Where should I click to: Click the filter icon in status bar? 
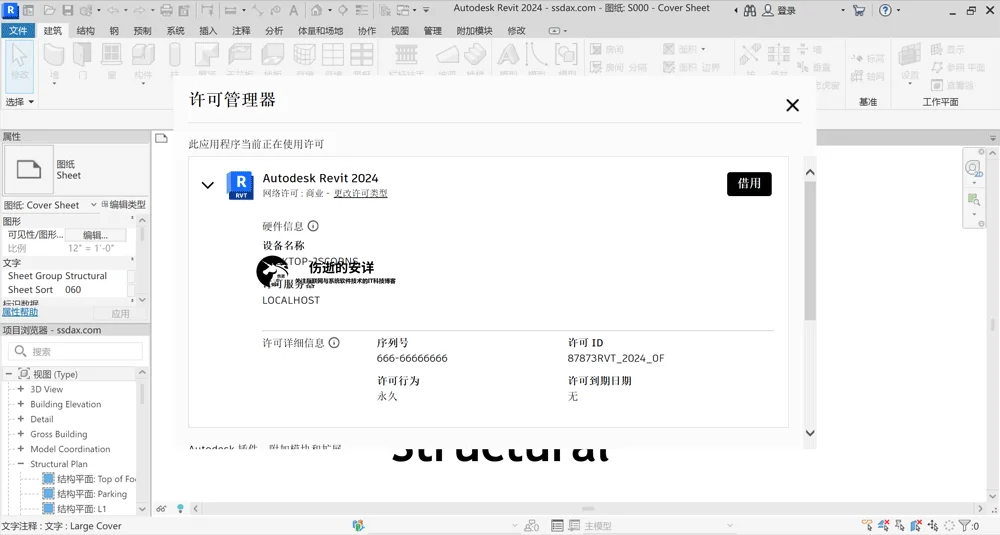click(965, 525)
